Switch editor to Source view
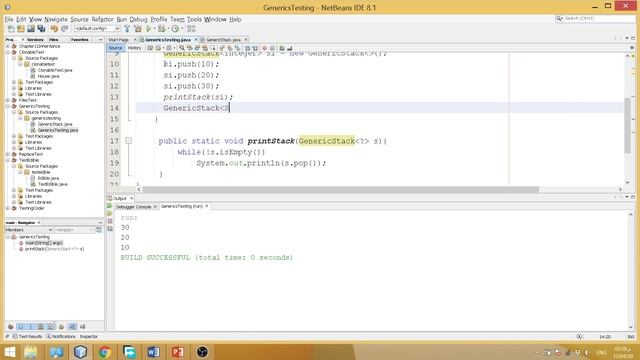The height and width of the screenshot is (360, 640). (115, 48)
